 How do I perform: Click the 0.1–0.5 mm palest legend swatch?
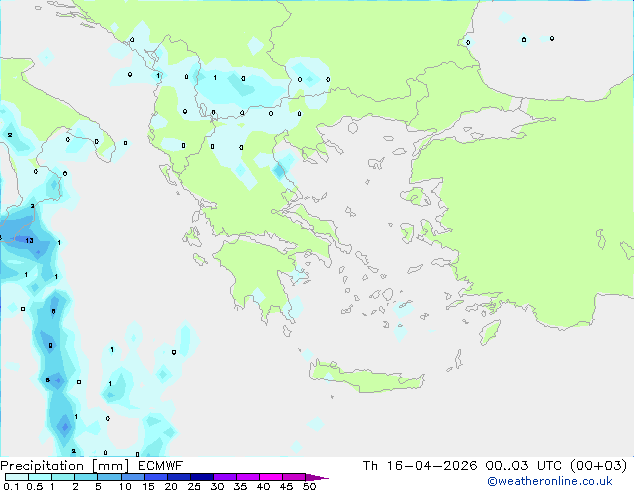tap(17, 477)
